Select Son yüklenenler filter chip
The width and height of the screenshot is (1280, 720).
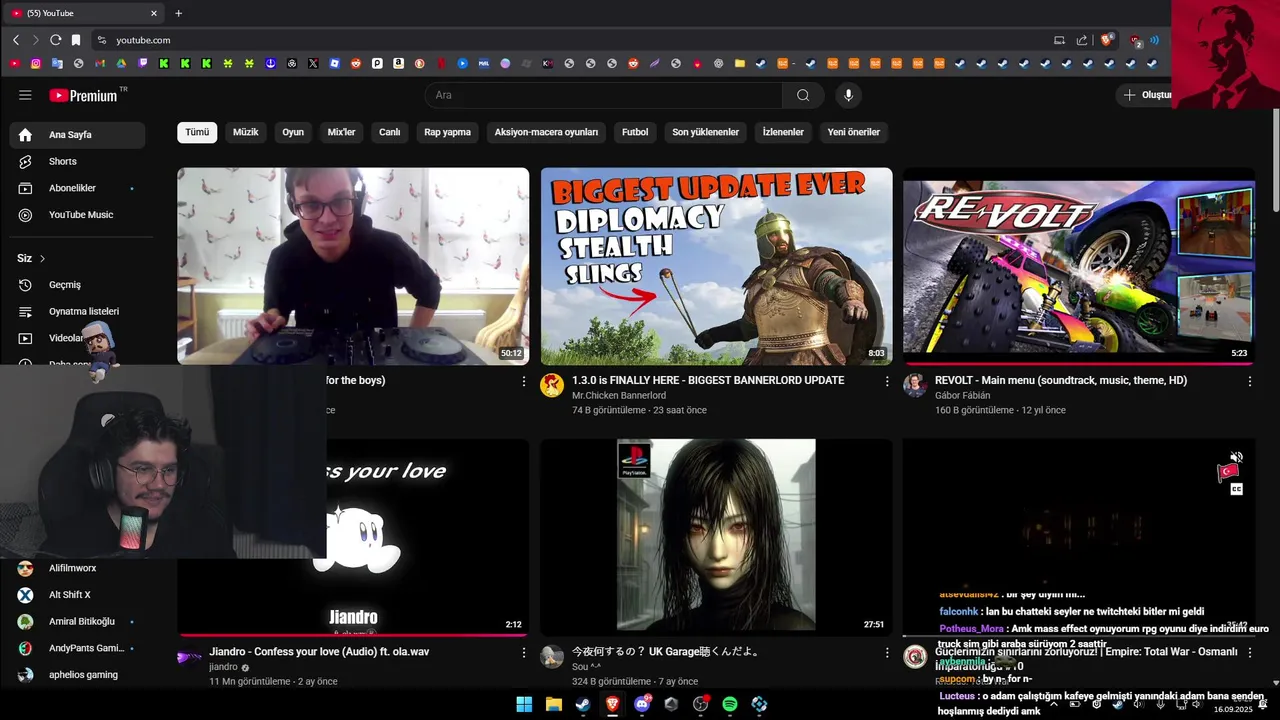coord(705,132)
